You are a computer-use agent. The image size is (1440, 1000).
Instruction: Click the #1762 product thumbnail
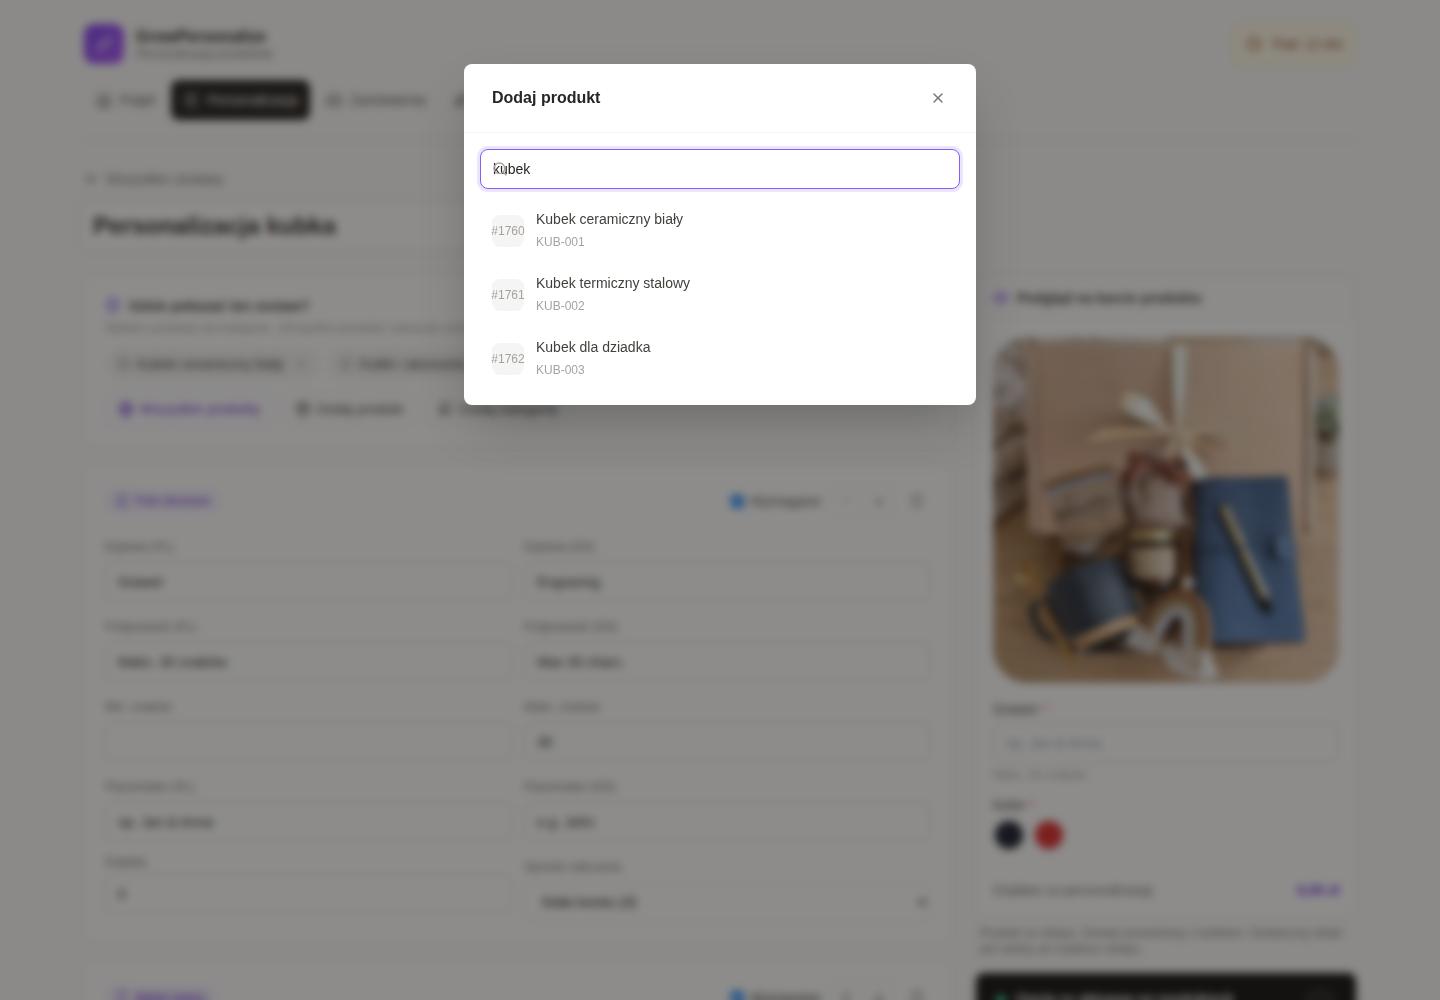point(508,359)
